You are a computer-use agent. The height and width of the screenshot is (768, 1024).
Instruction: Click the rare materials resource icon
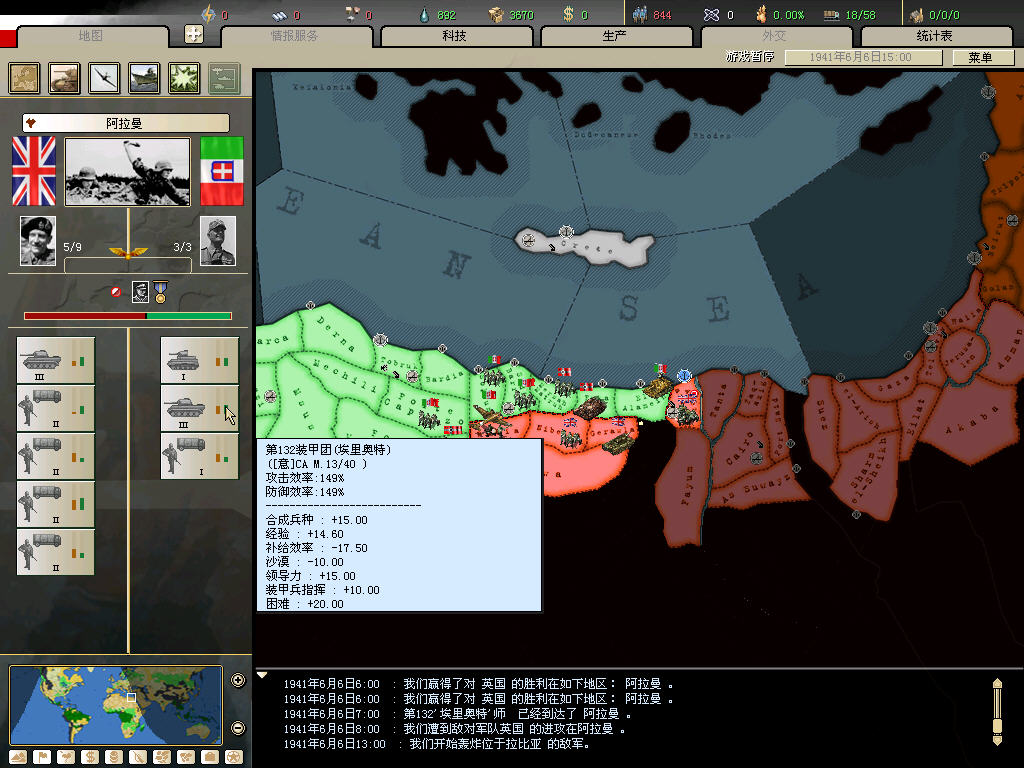point(353,14)
